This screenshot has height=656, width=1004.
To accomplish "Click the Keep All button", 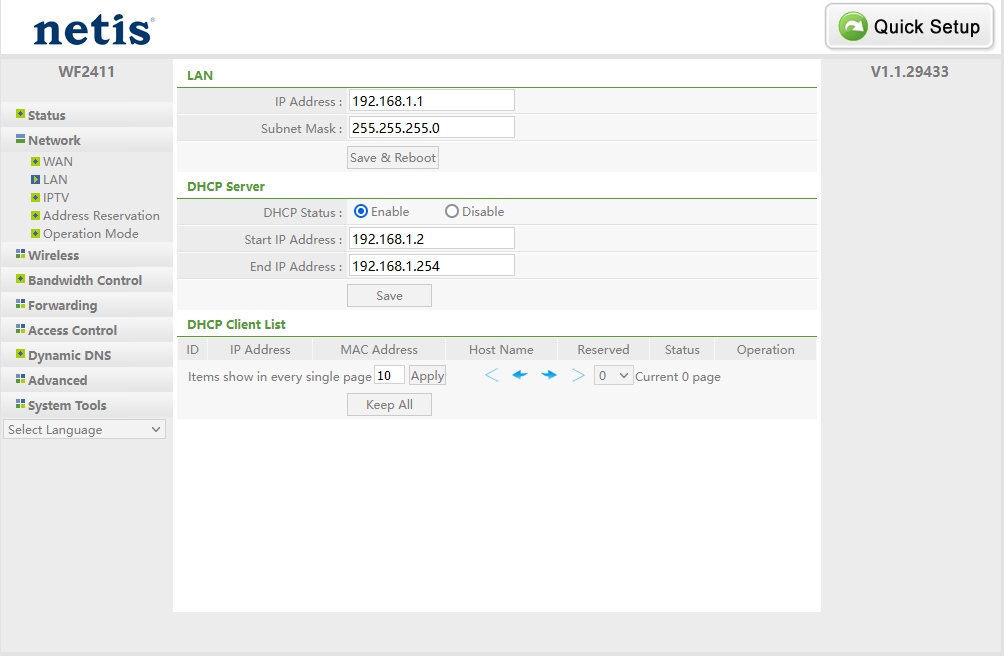I will [389, 405].
